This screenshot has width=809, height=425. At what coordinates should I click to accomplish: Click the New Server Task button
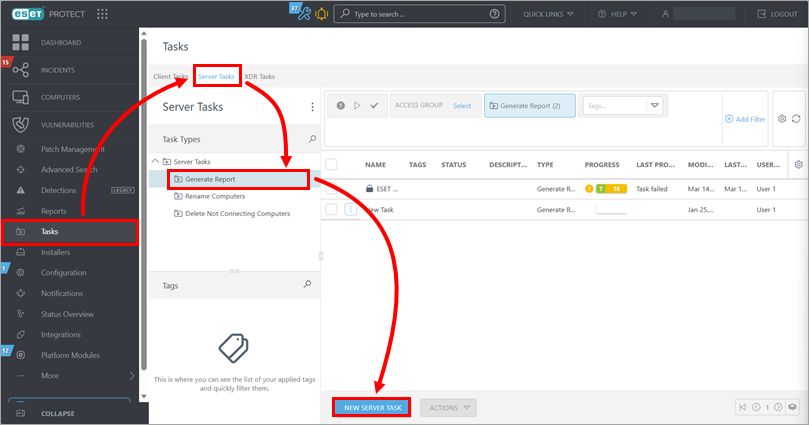[372, 407]
